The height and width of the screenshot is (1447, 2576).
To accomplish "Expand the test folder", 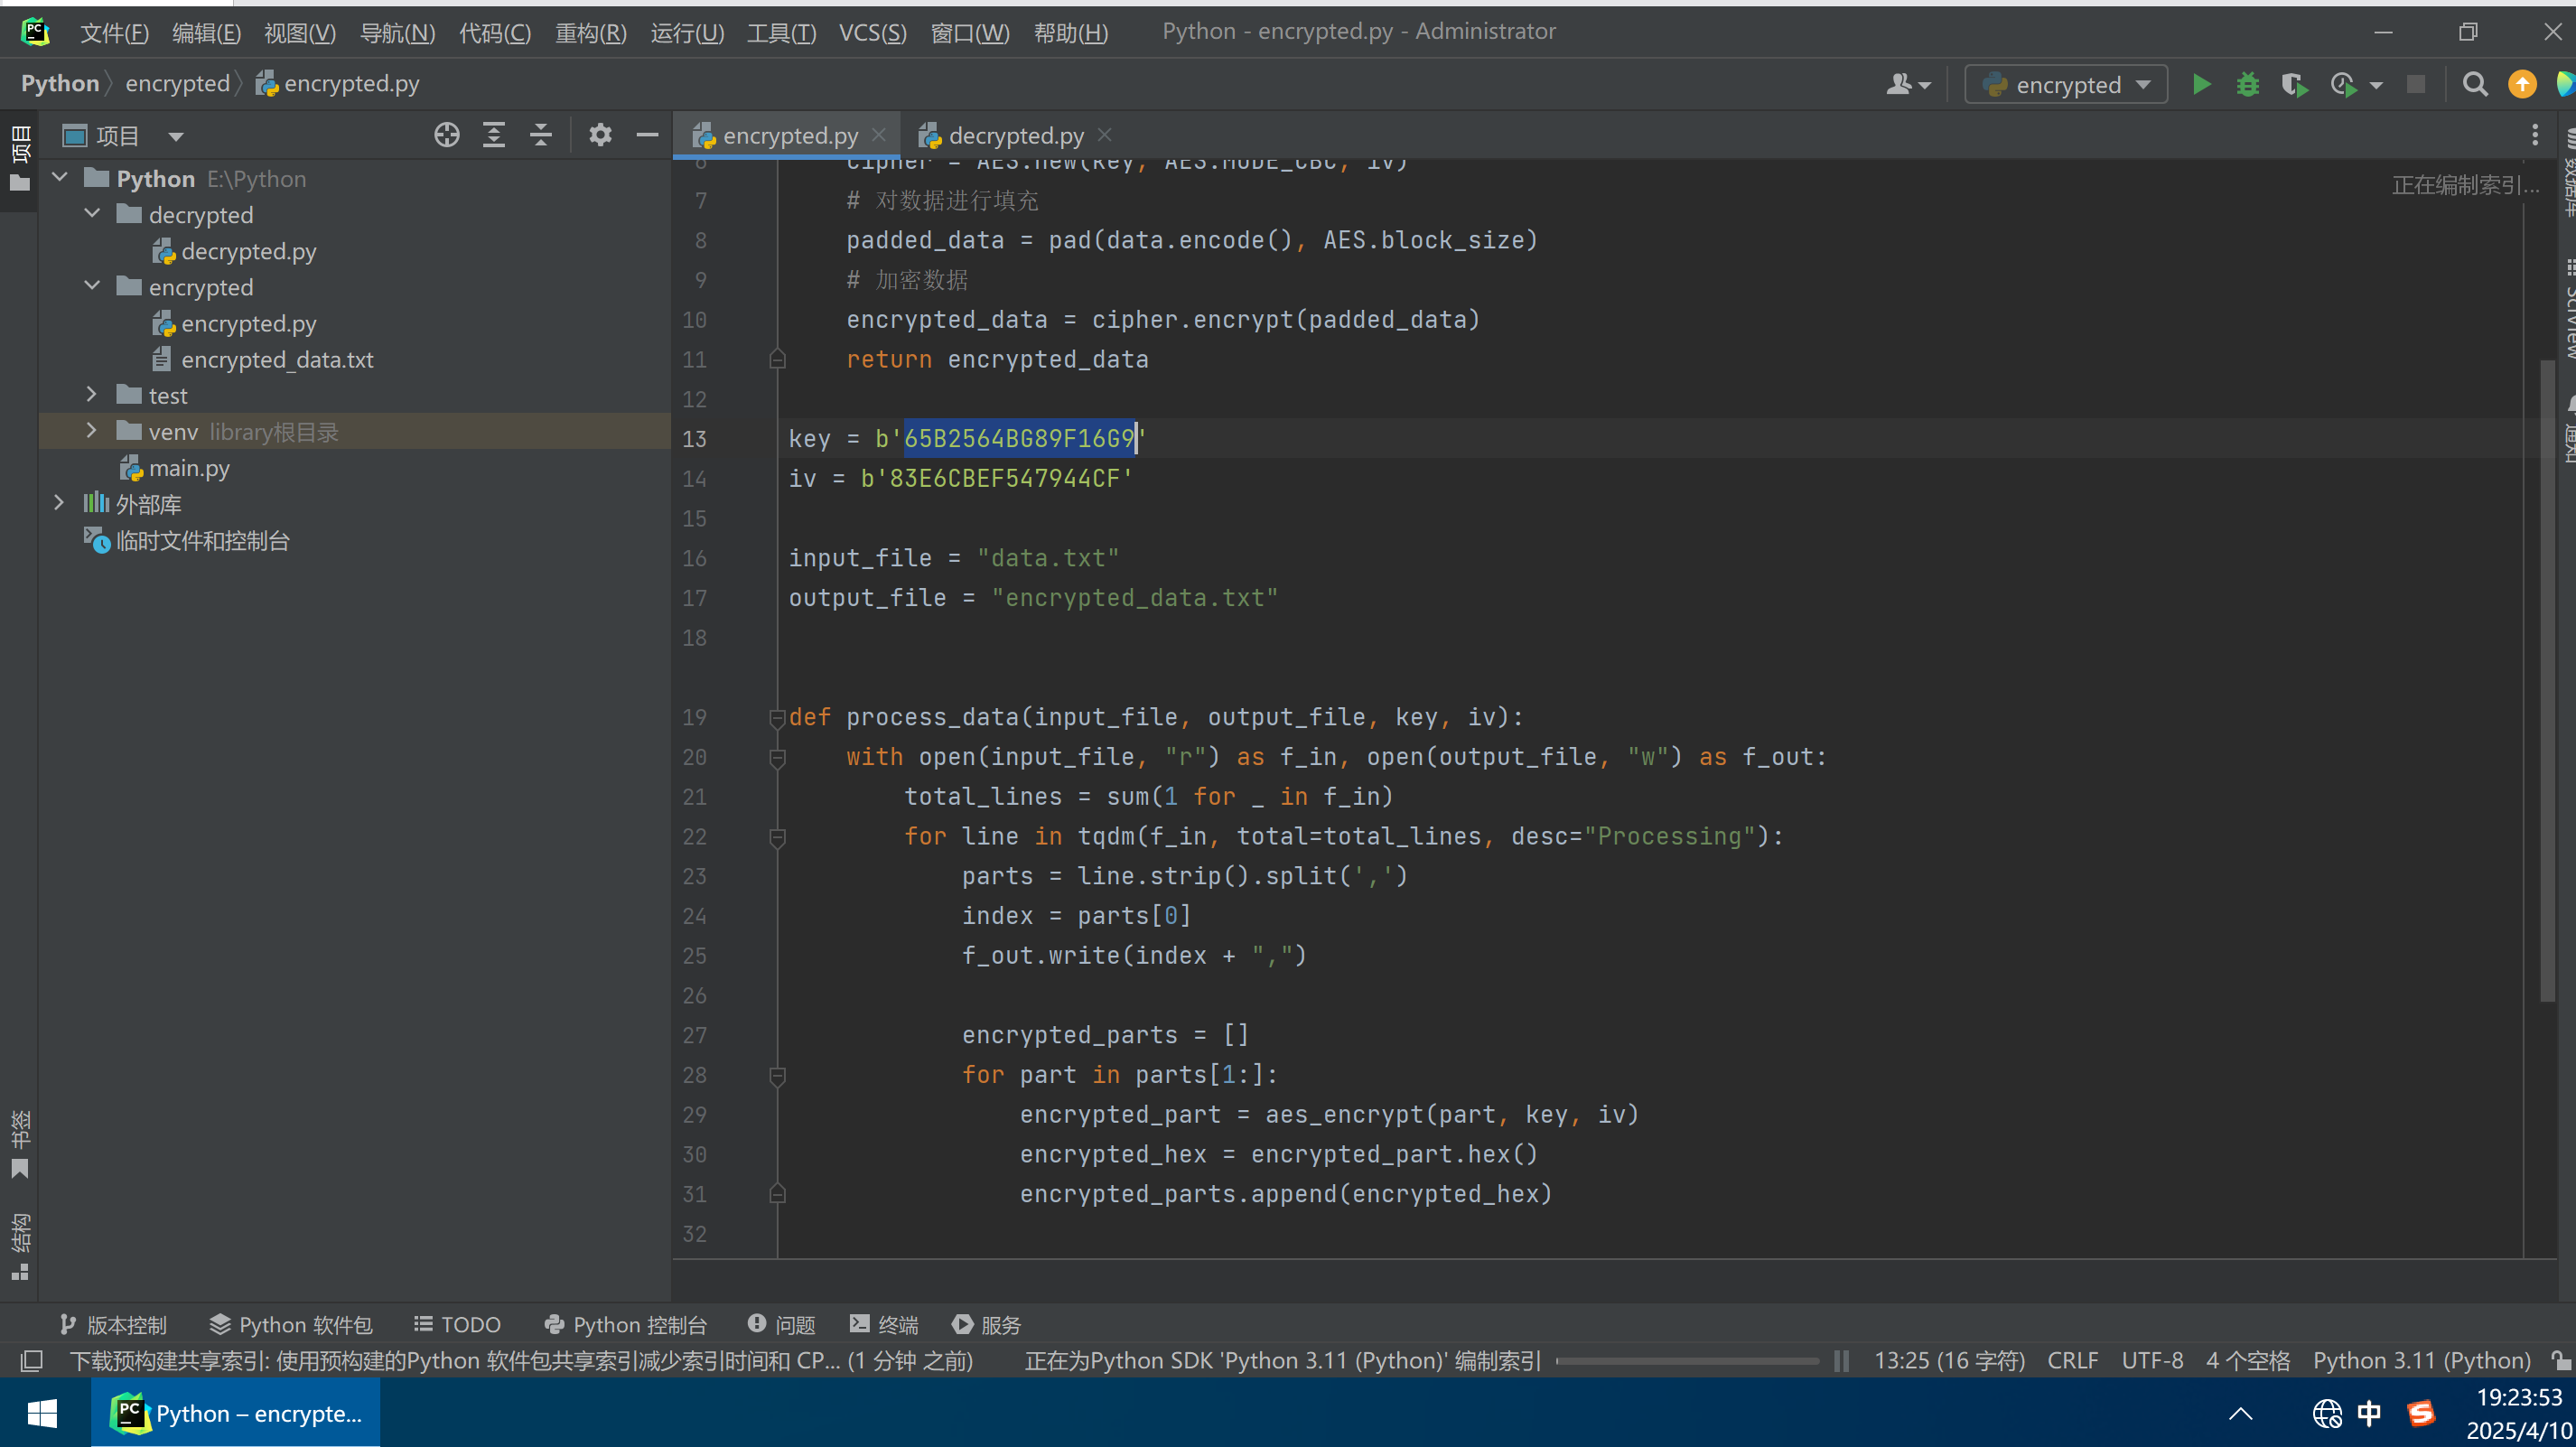I will (92, 395).
